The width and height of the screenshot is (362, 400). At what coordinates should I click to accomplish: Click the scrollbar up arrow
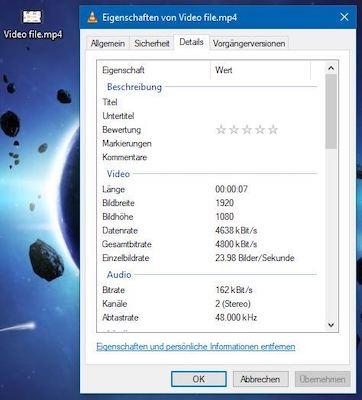pyautogui.click(x=331, y=68)
